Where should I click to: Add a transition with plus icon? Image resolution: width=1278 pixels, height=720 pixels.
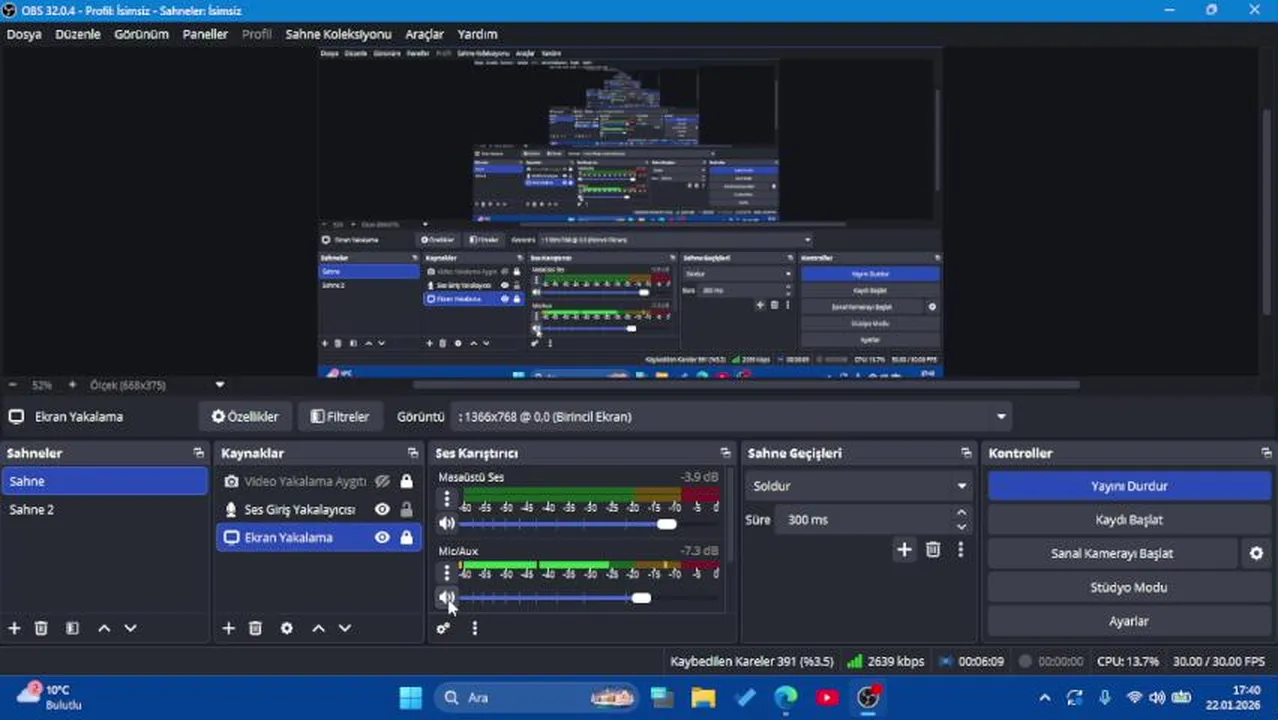tap(904, 549)
